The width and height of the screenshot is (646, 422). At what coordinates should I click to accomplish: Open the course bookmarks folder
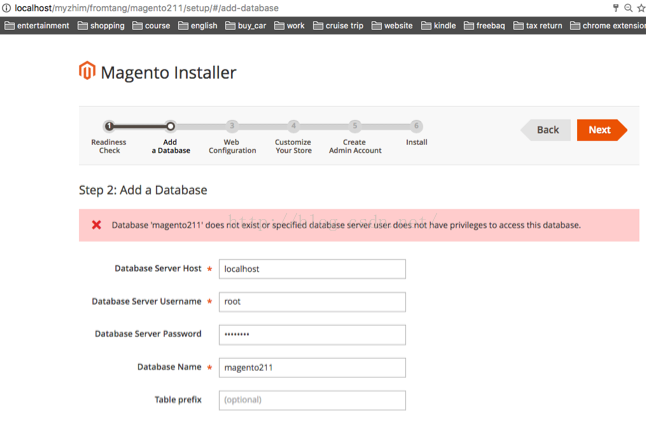(x=151, y=26)
